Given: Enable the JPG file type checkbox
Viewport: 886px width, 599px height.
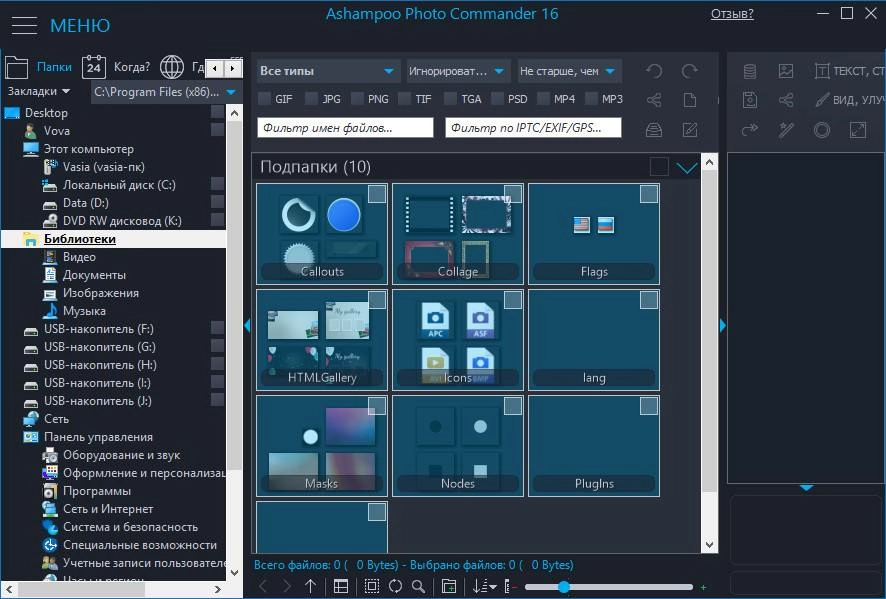Looking at the screenshot, I should (x=311, y=99).
